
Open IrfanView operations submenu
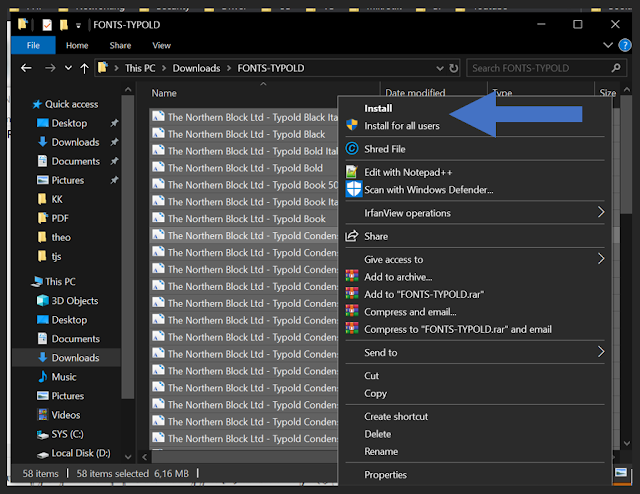pos(475,213)
